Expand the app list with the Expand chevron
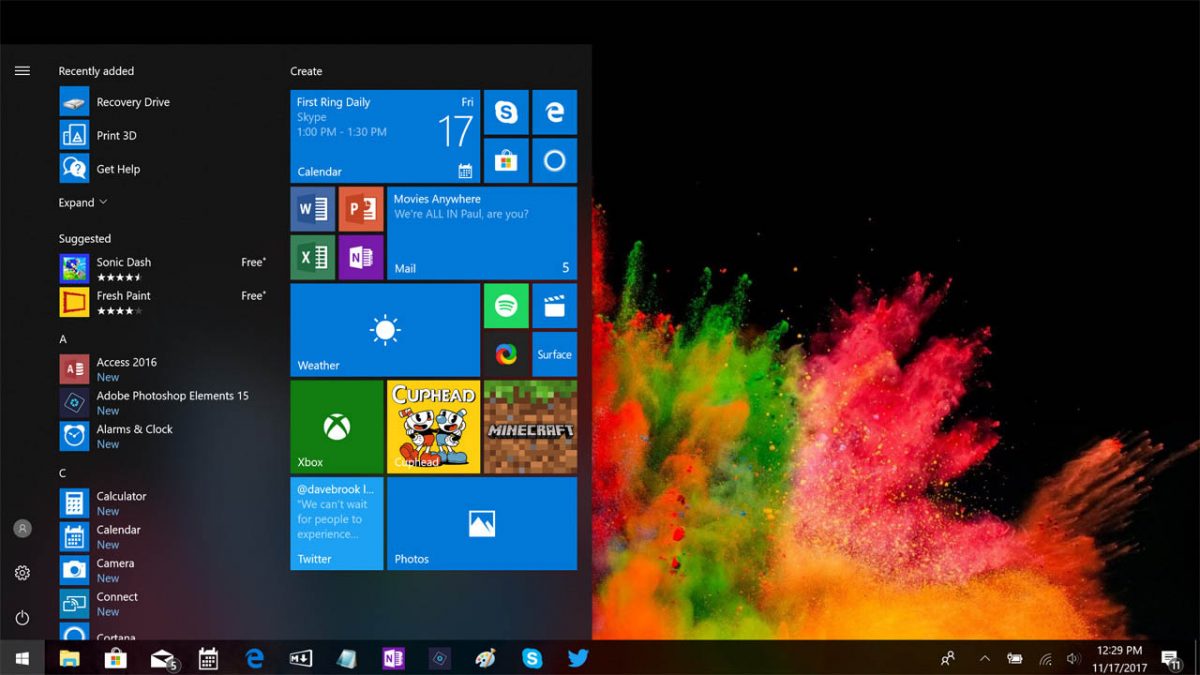 (x=76, y=202)
